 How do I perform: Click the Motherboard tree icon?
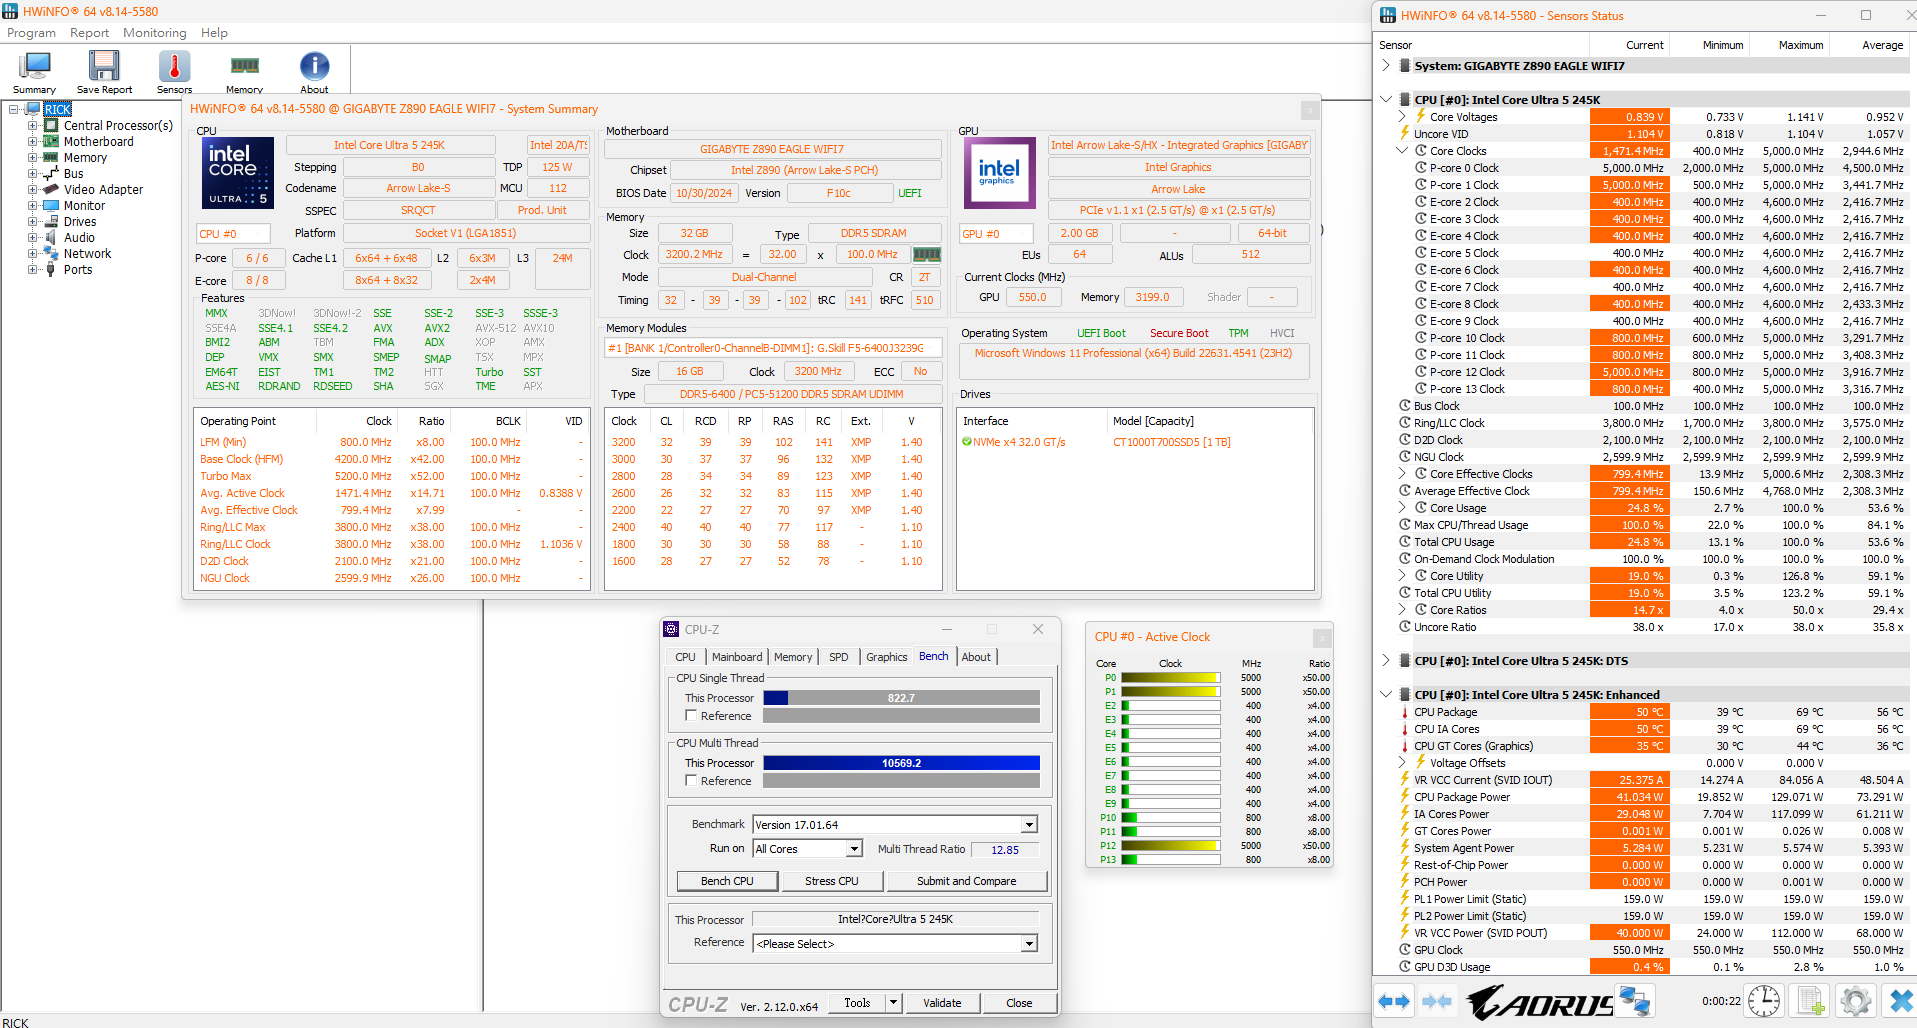(51, 142)
